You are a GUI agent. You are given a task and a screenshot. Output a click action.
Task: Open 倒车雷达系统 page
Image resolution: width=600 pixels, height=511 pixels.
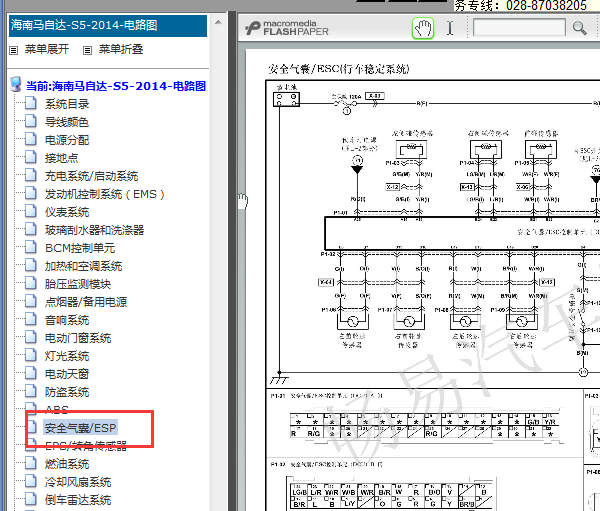78,500
